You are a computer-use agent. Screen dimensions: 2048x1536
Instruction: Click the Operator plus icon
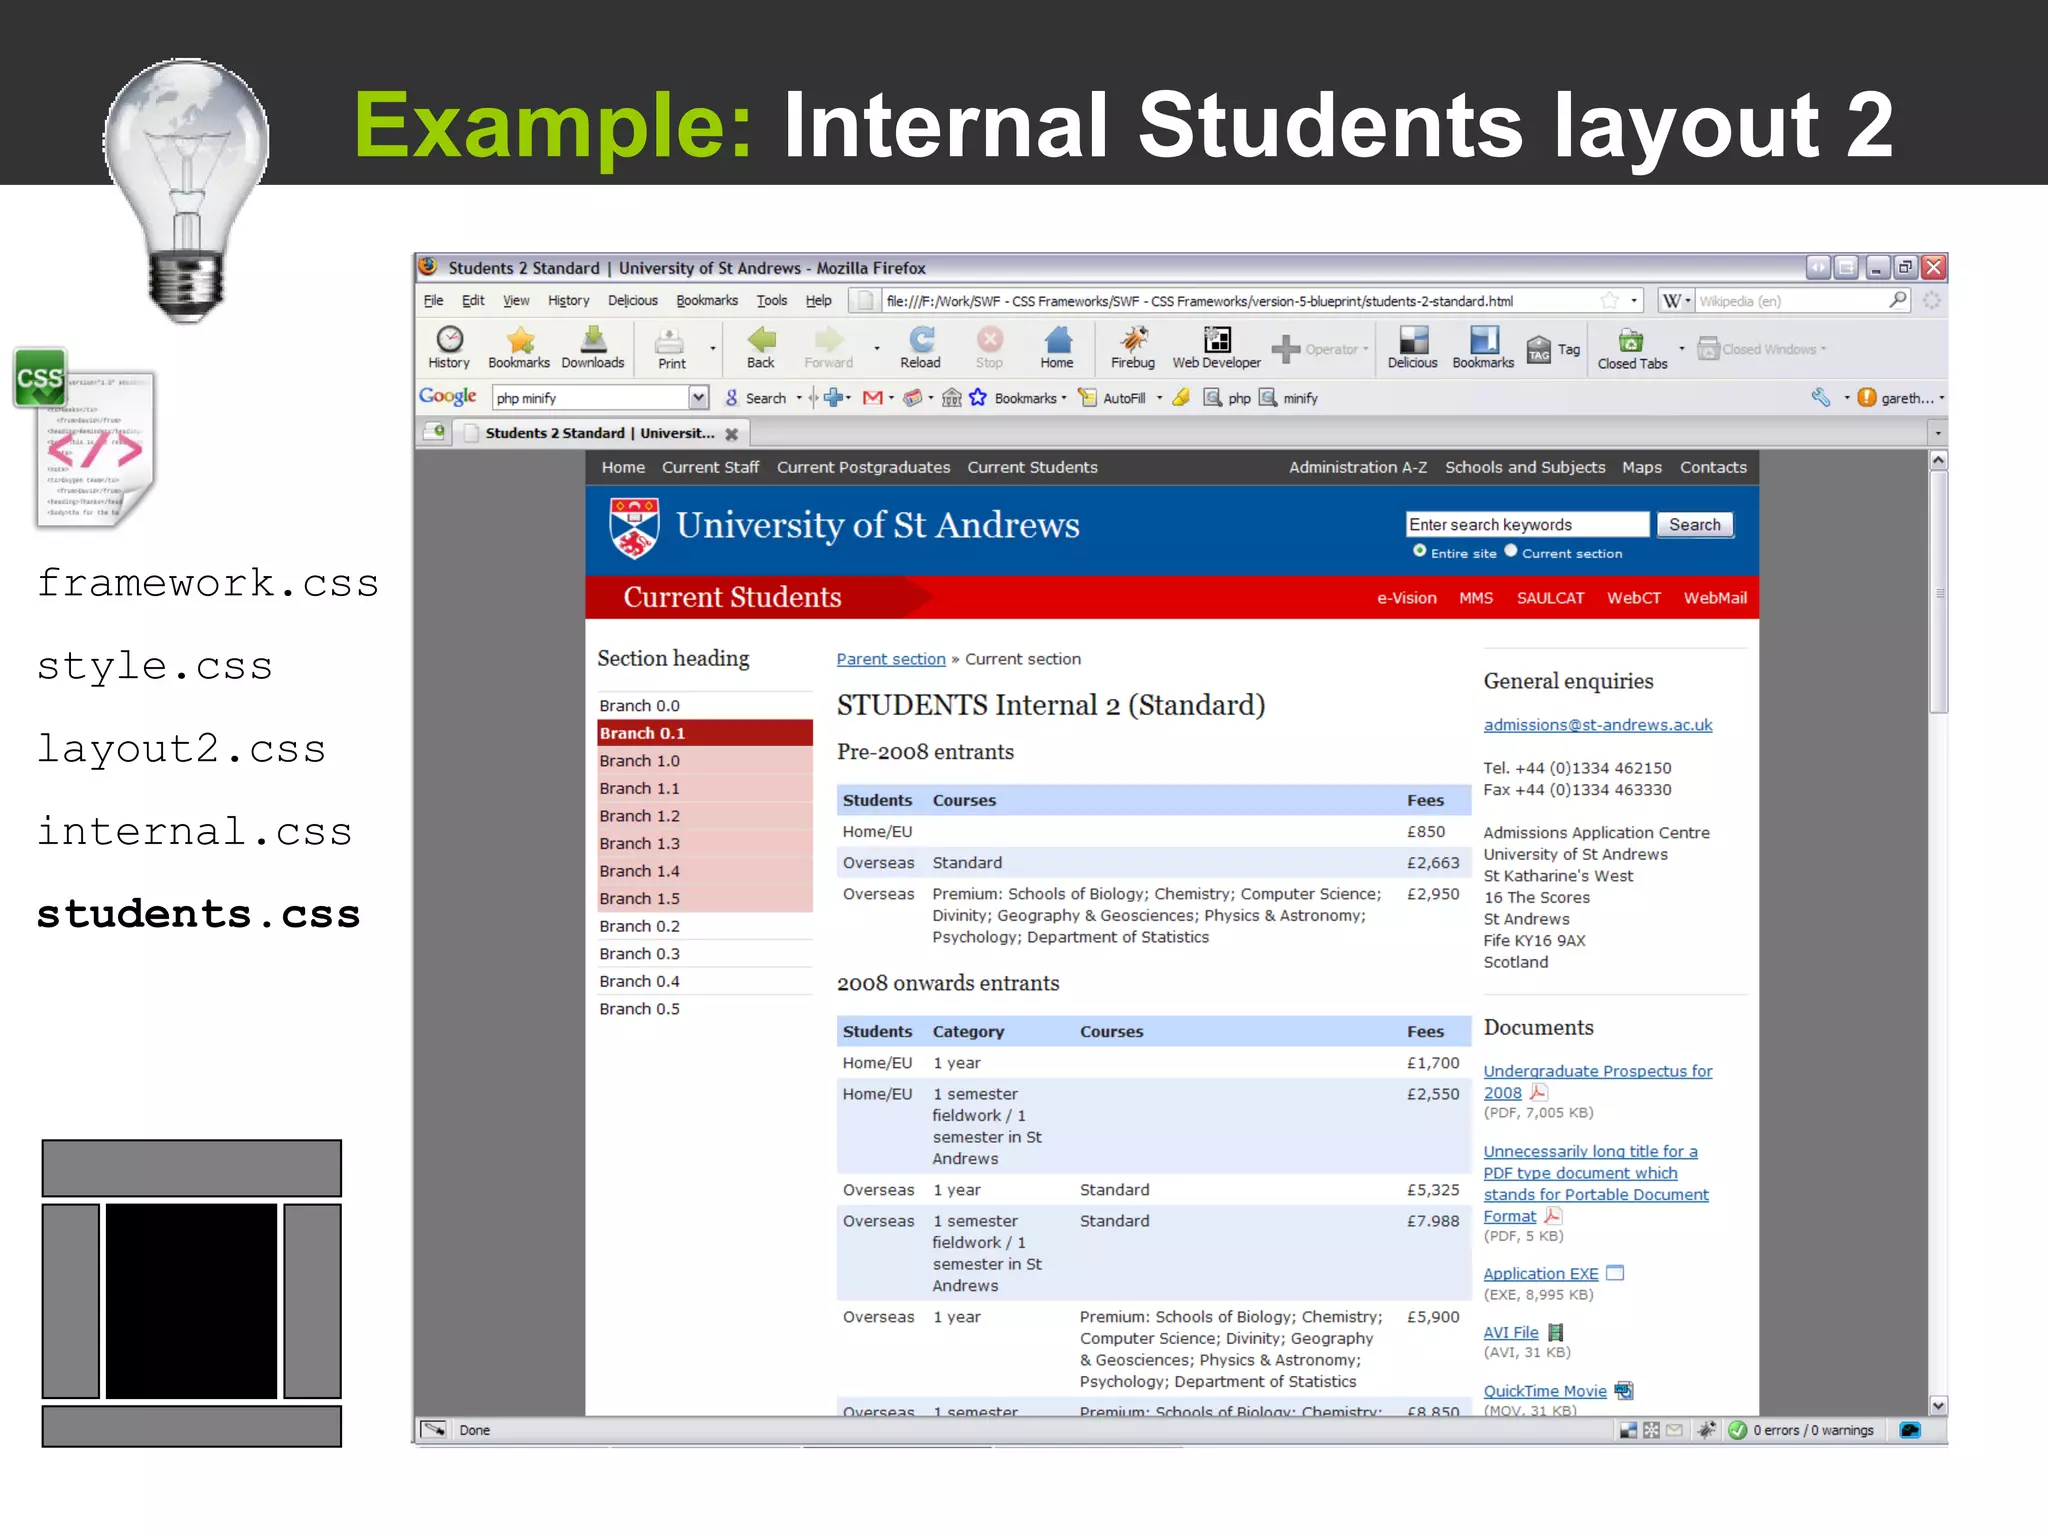(x=1285, y=349)
